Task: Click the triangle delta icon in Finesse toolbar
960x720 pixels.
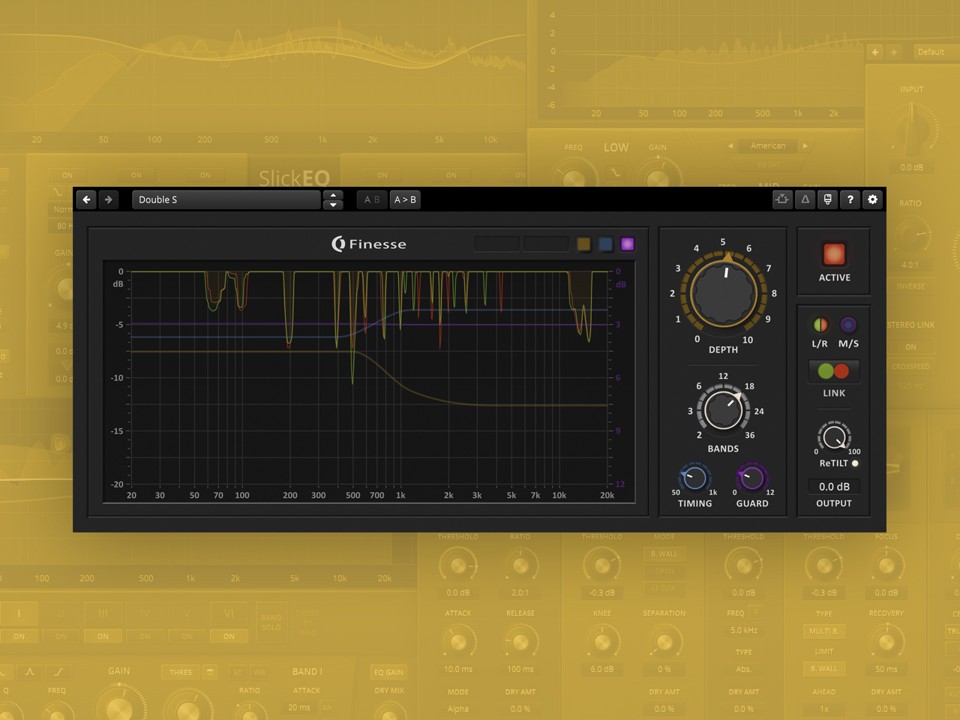Action: point(805,200)
